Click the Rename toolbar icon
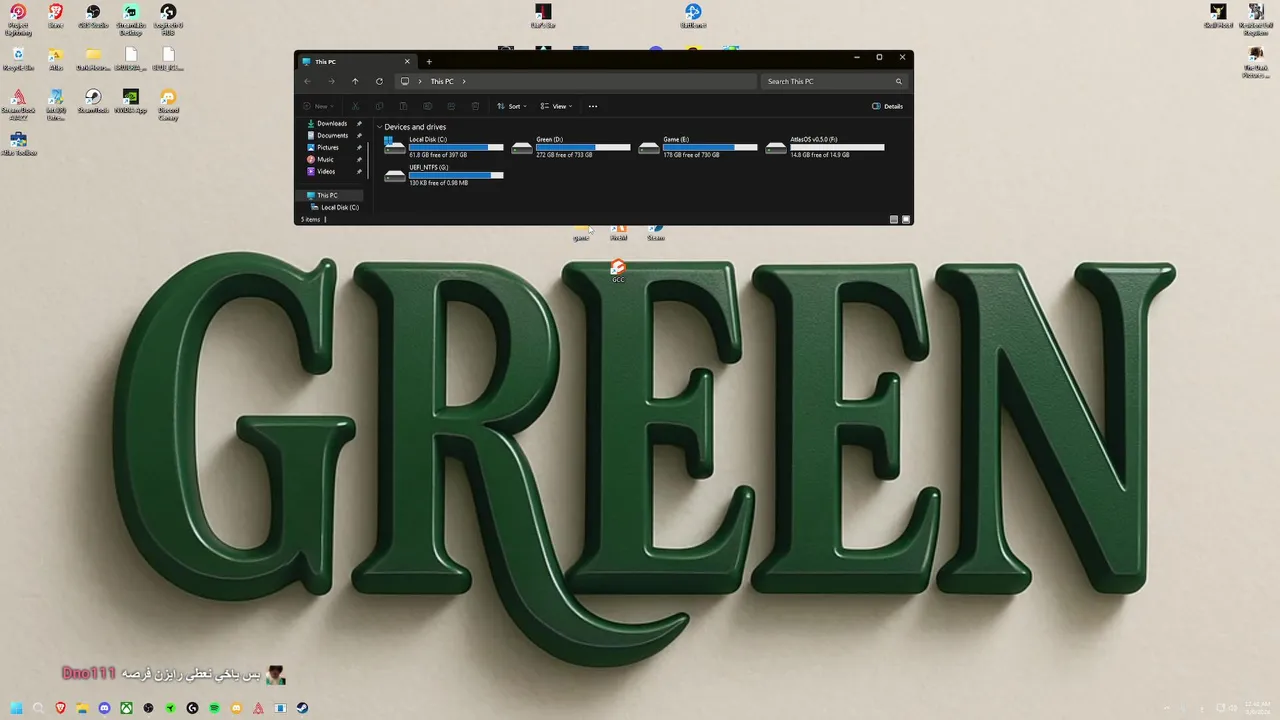This screenshot has height=720, width=1280. pyautogui.click(x=427, y=106)
